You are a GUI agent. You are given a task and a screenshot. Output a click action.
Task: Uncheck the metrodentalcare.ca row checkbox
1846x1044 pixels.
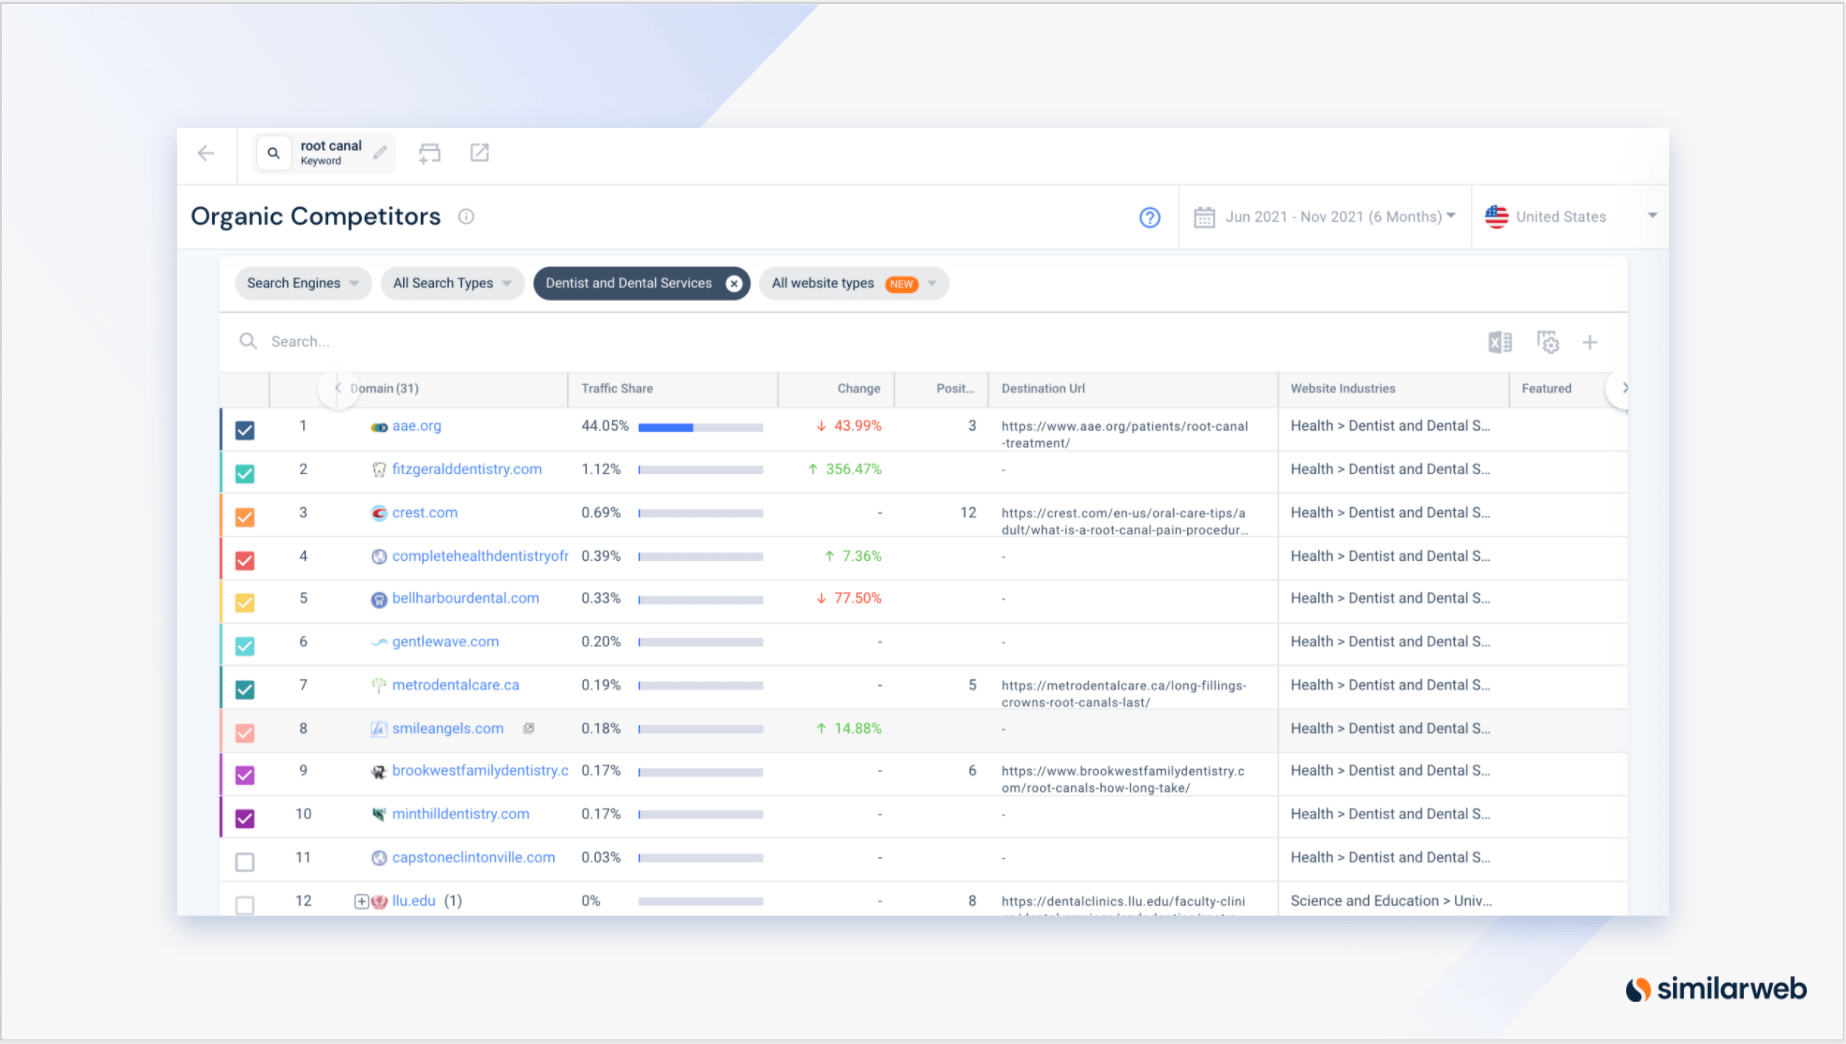pyautogui.click(x=245, y=689)
